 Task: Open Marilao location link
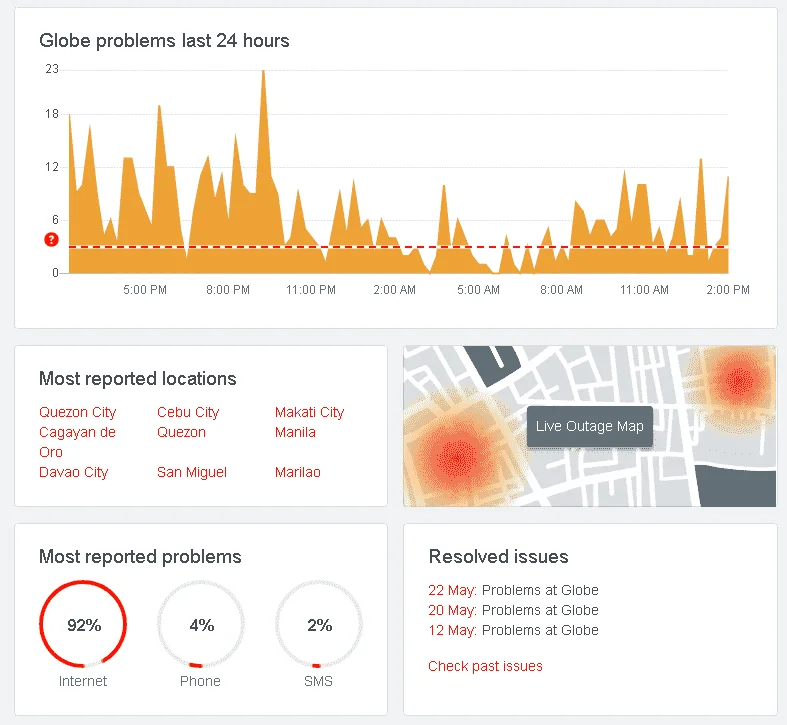click(x=298, y=472)
